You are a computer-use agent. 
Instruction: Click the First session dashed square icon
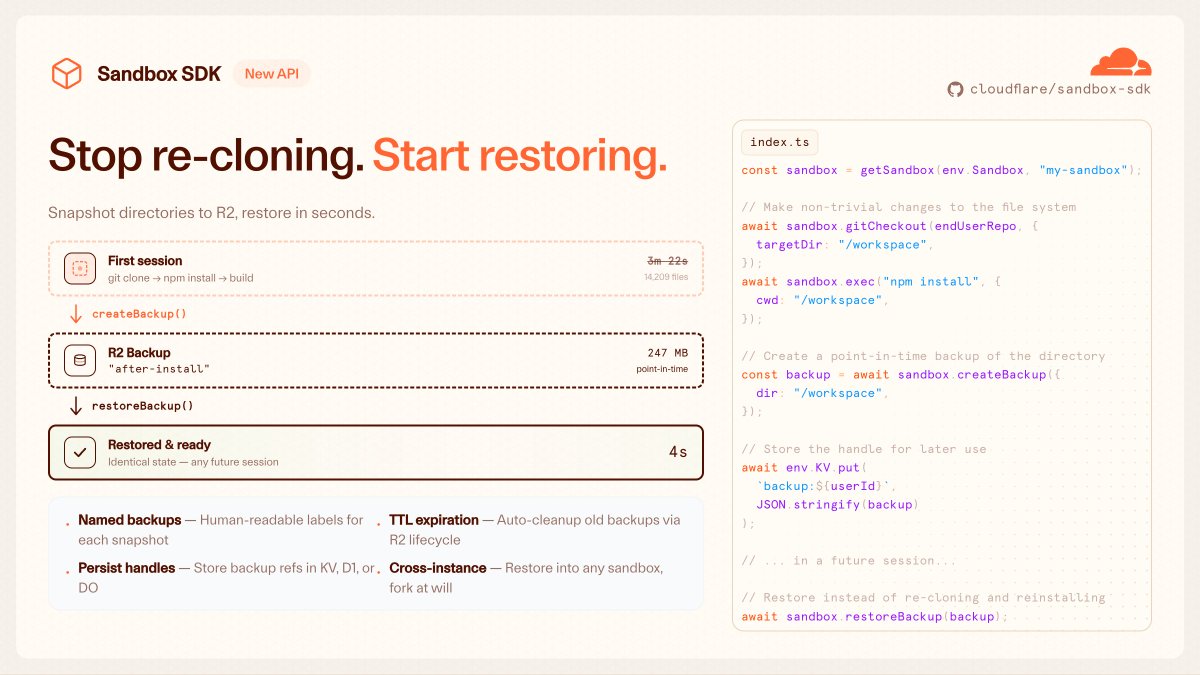[x=80, y=268]
